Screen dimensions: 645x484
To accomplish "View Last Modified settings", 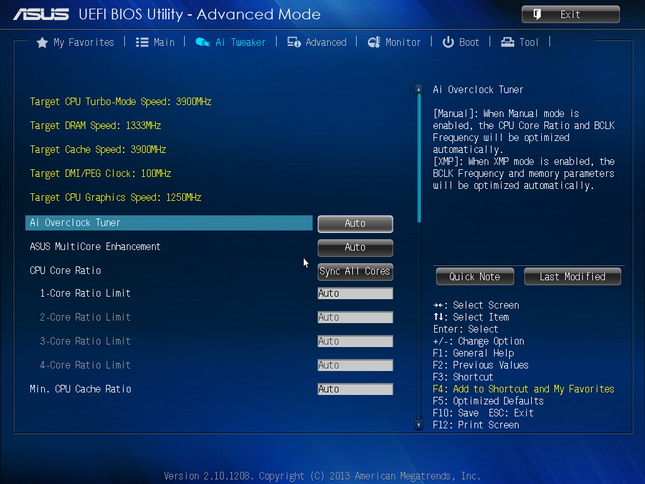I will [572, 277].
